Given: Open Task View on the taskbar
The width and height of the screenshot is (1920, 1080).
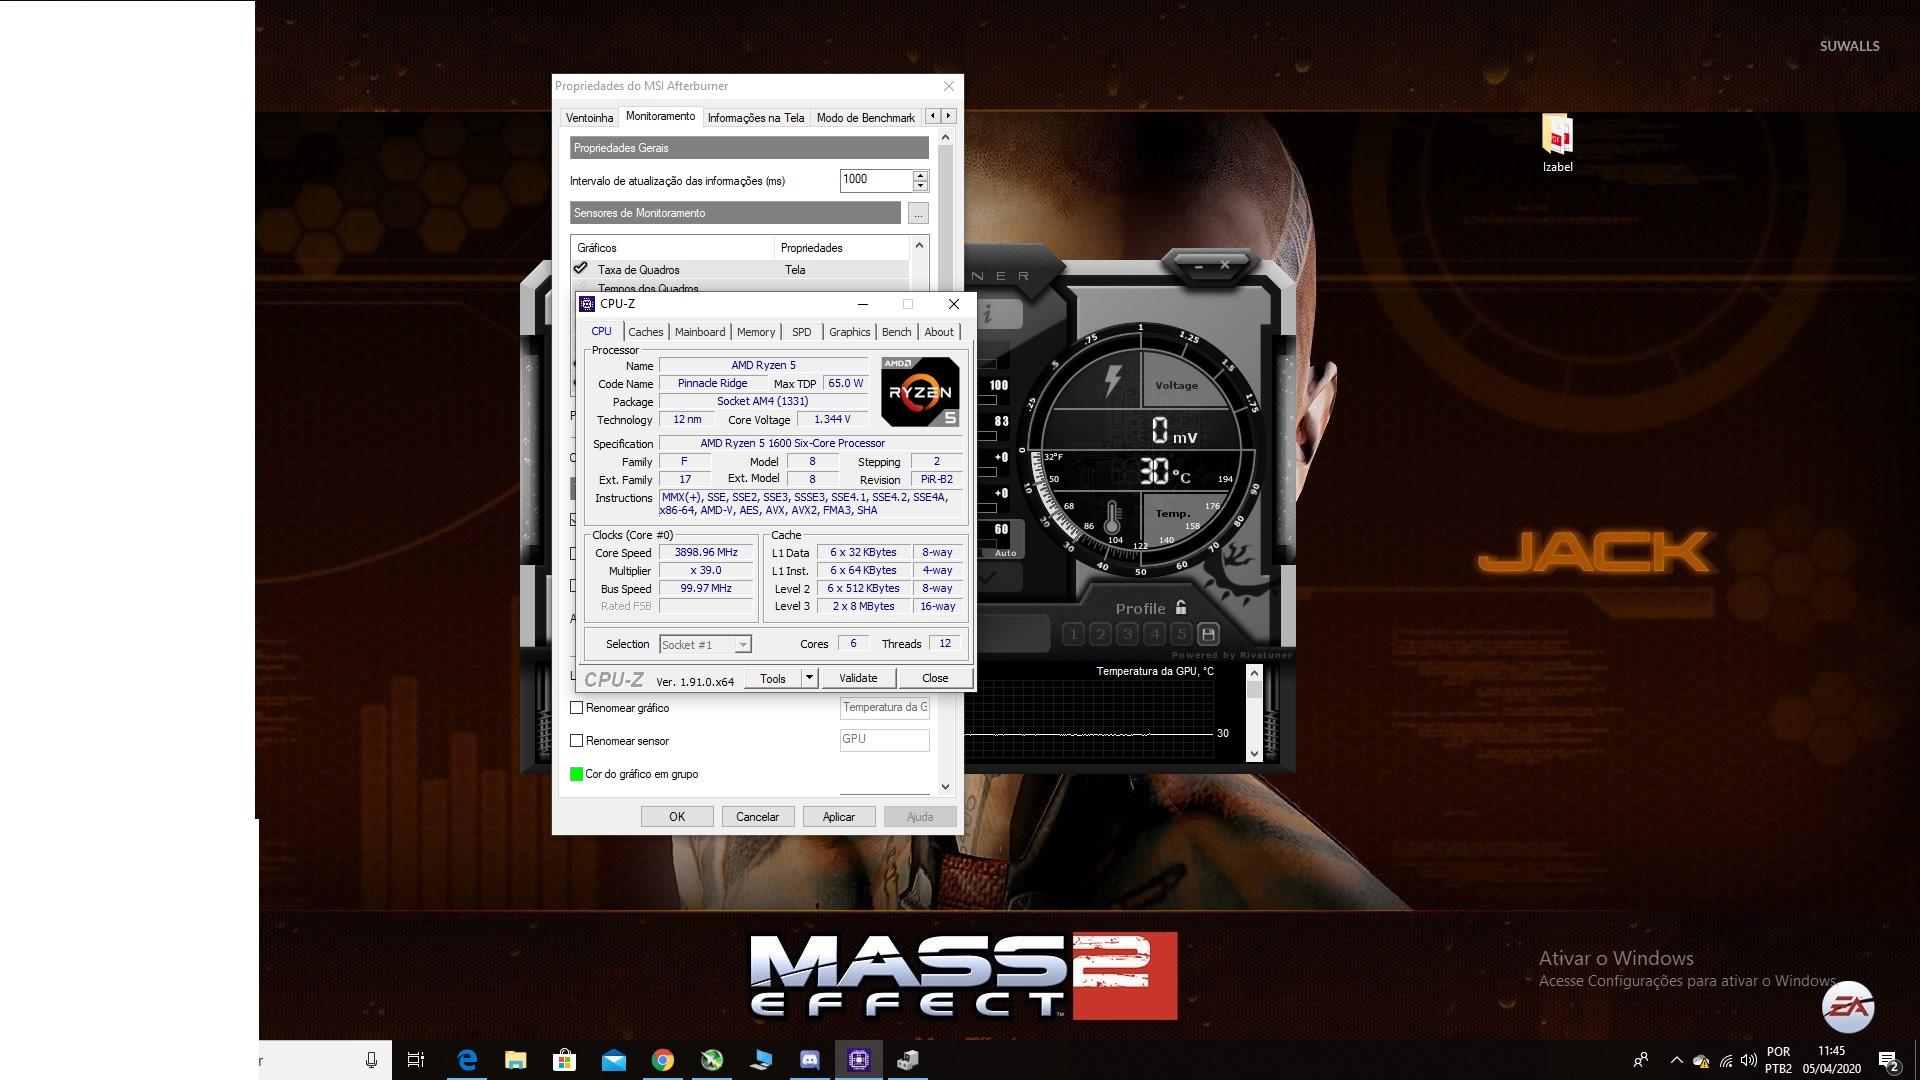Looking at the screenshot, I should pos(416,1060).
